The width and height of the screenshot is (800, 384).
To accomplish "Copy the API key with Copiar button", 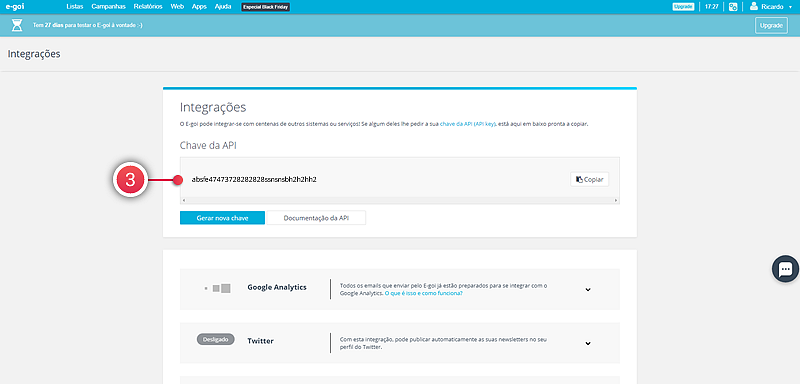I will [589, 180].
